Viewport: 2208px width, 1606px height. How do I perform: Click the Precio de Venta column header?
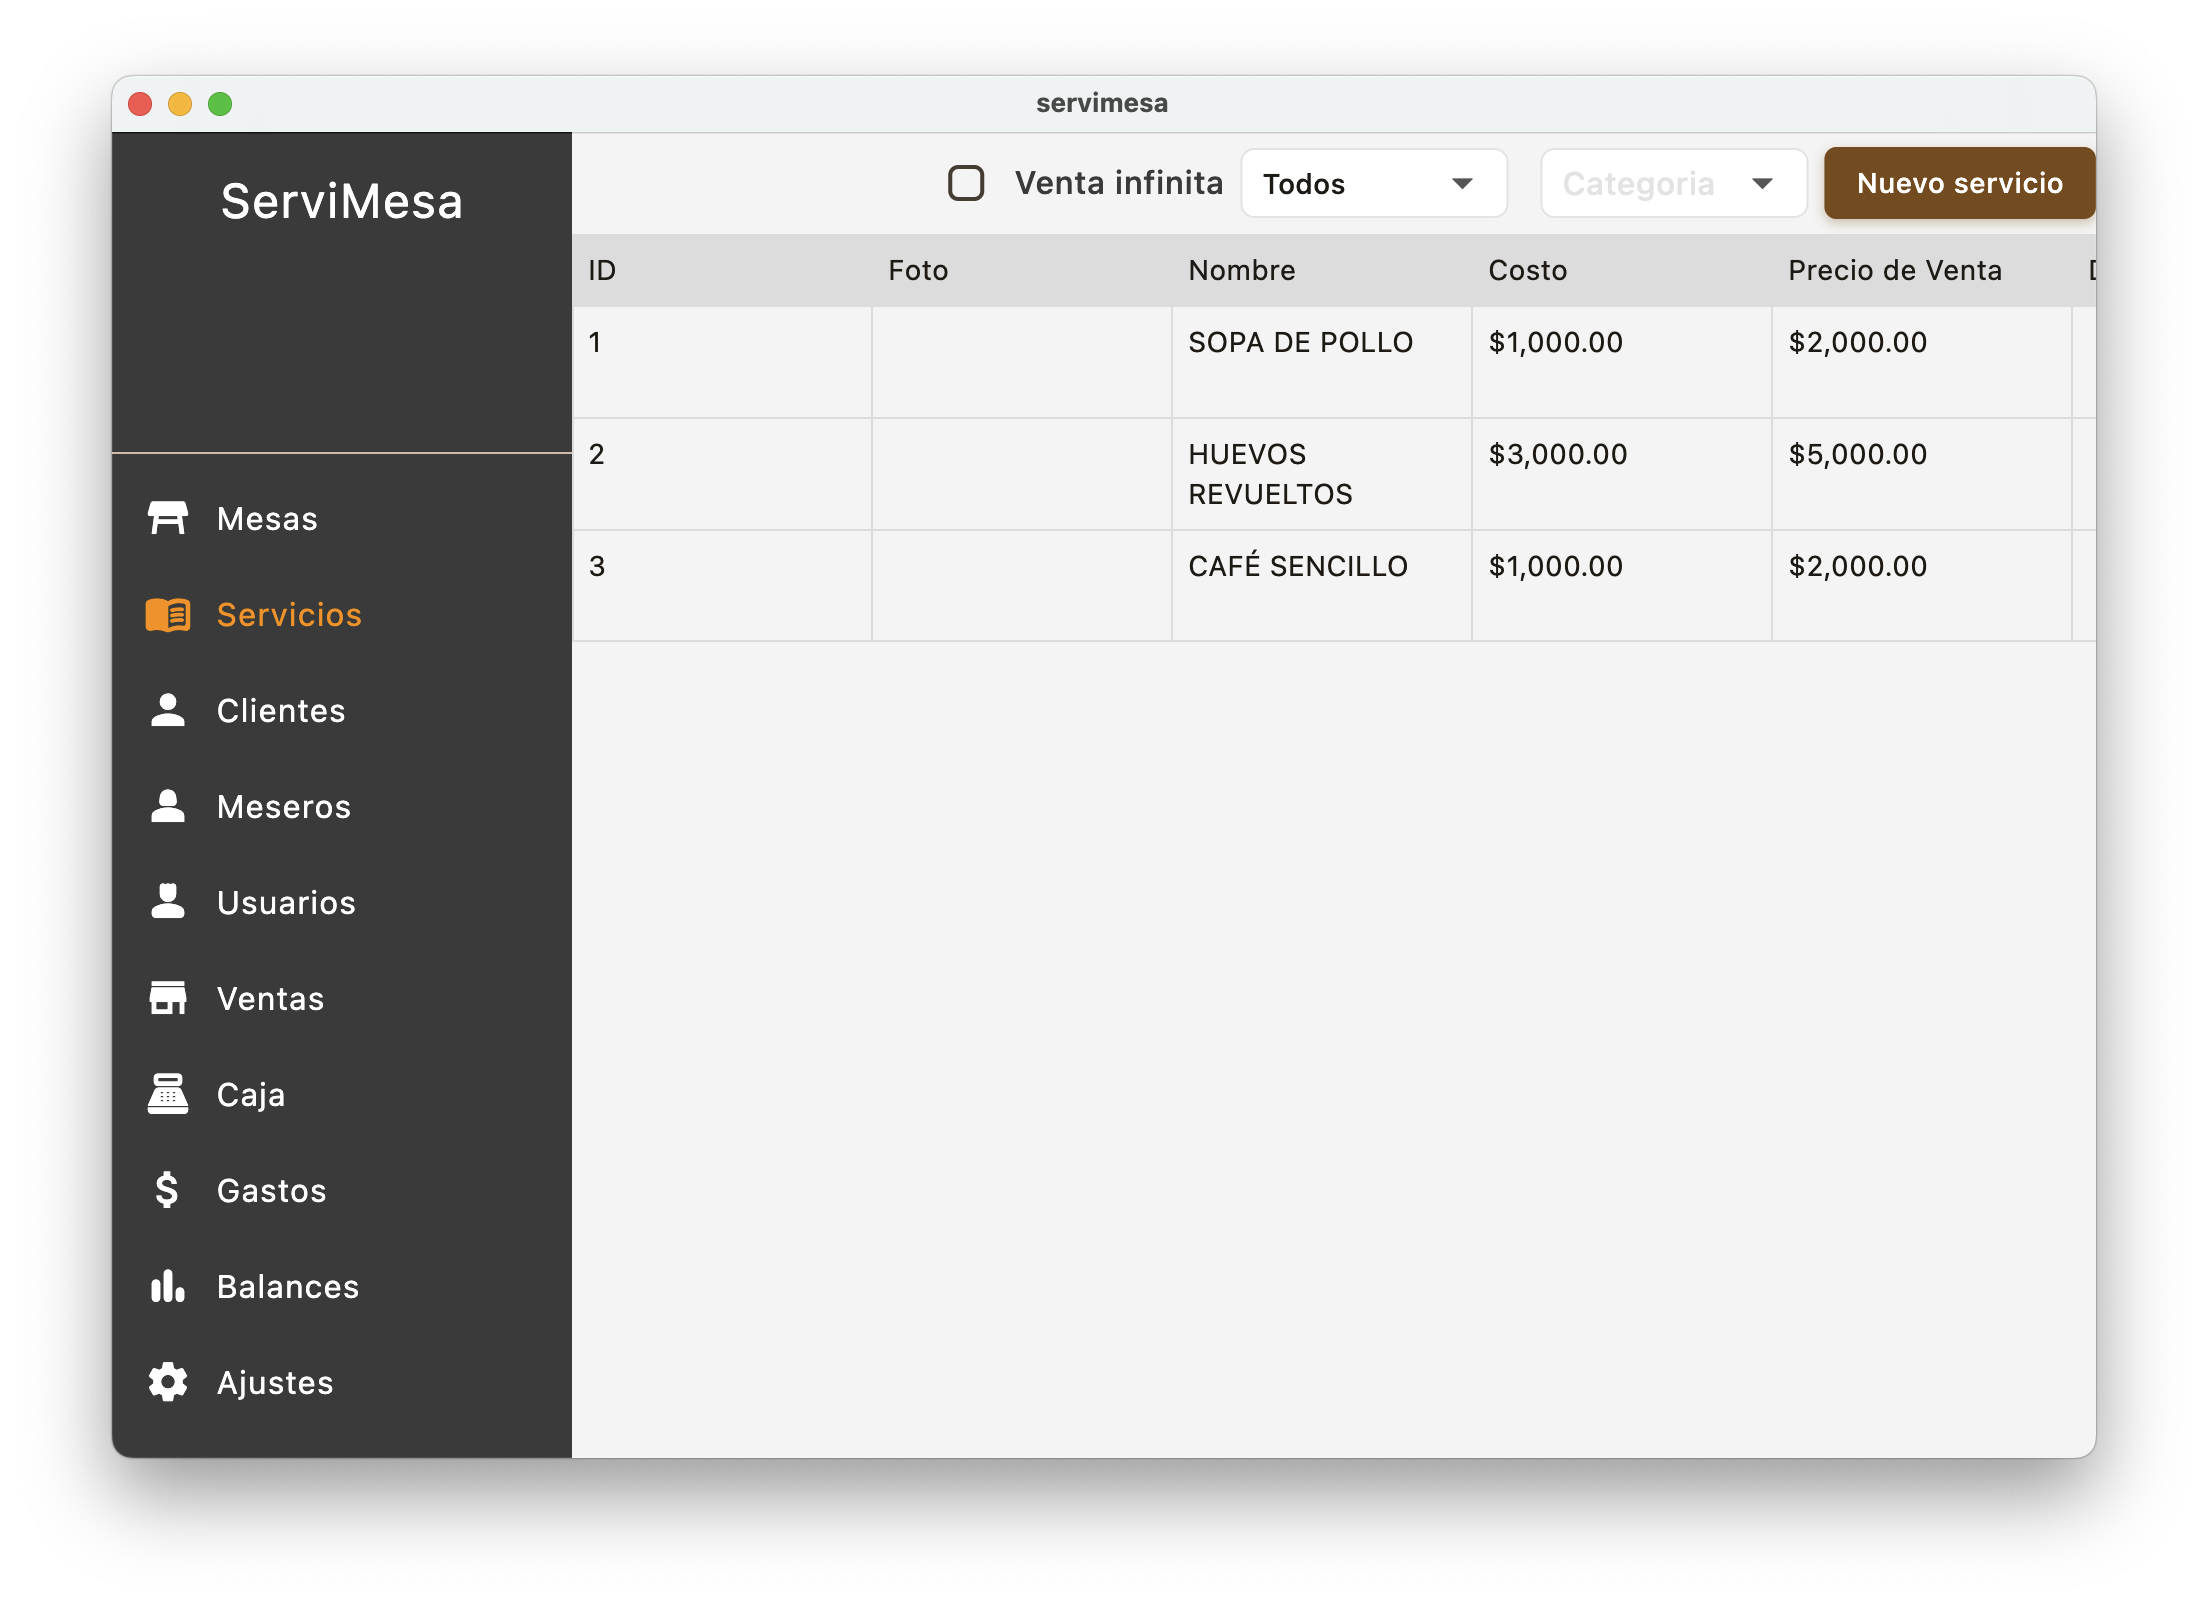pyautogui.click(x=1894, y=270)
